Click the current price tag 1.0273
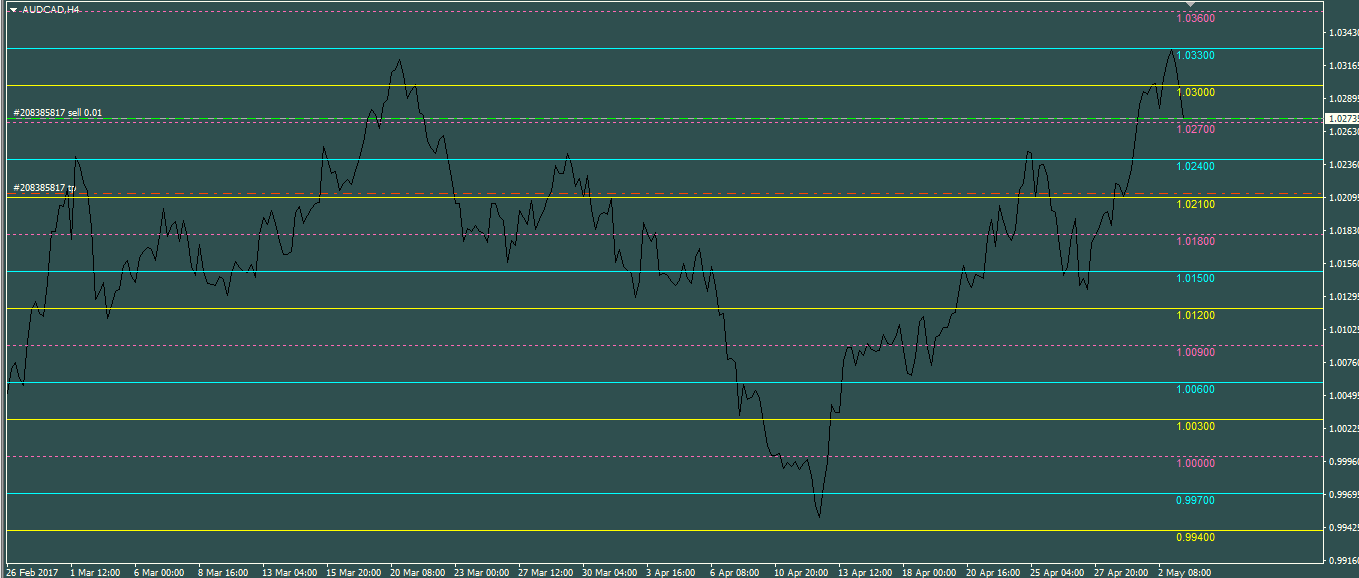 click(1341, 119)
